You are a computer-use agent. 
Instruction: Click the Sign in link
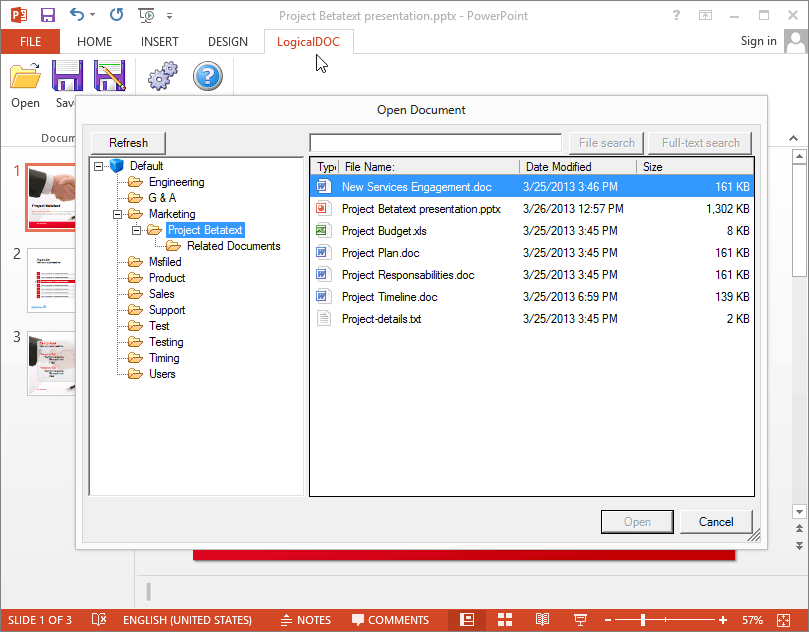(758, 41)
